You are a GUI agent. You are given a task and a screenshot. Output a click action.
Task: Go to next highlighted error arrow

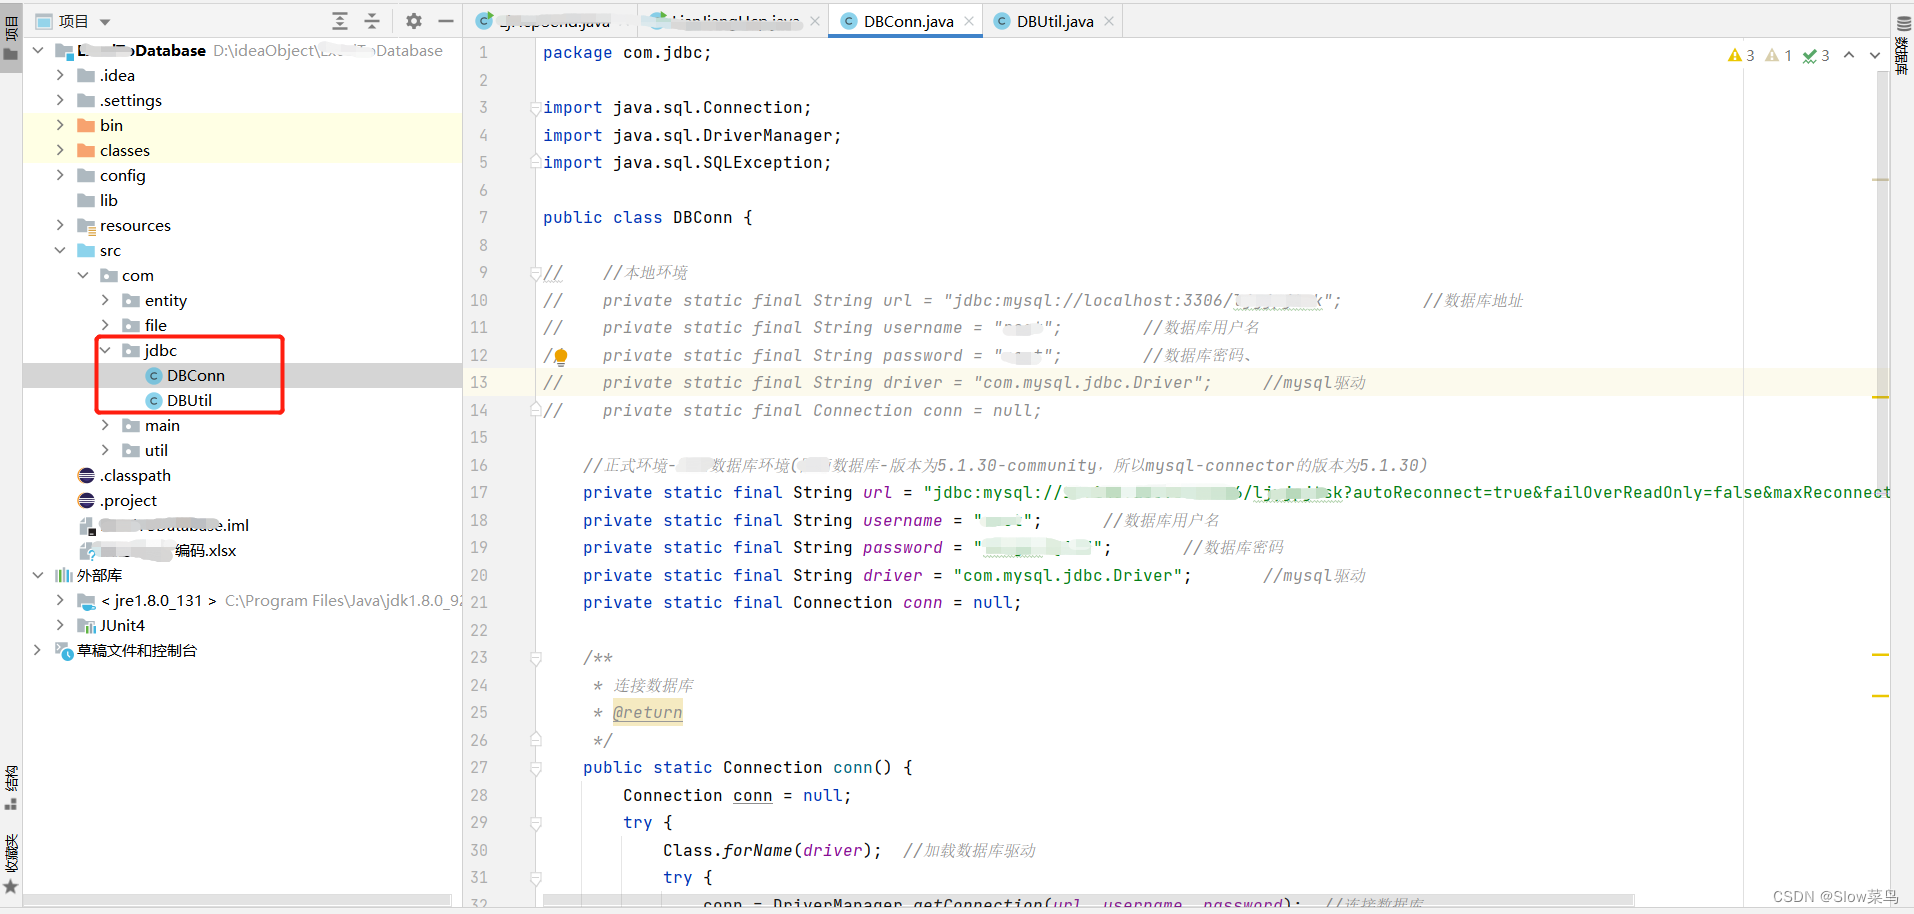pyautogui.click(x=1875, y=55)
